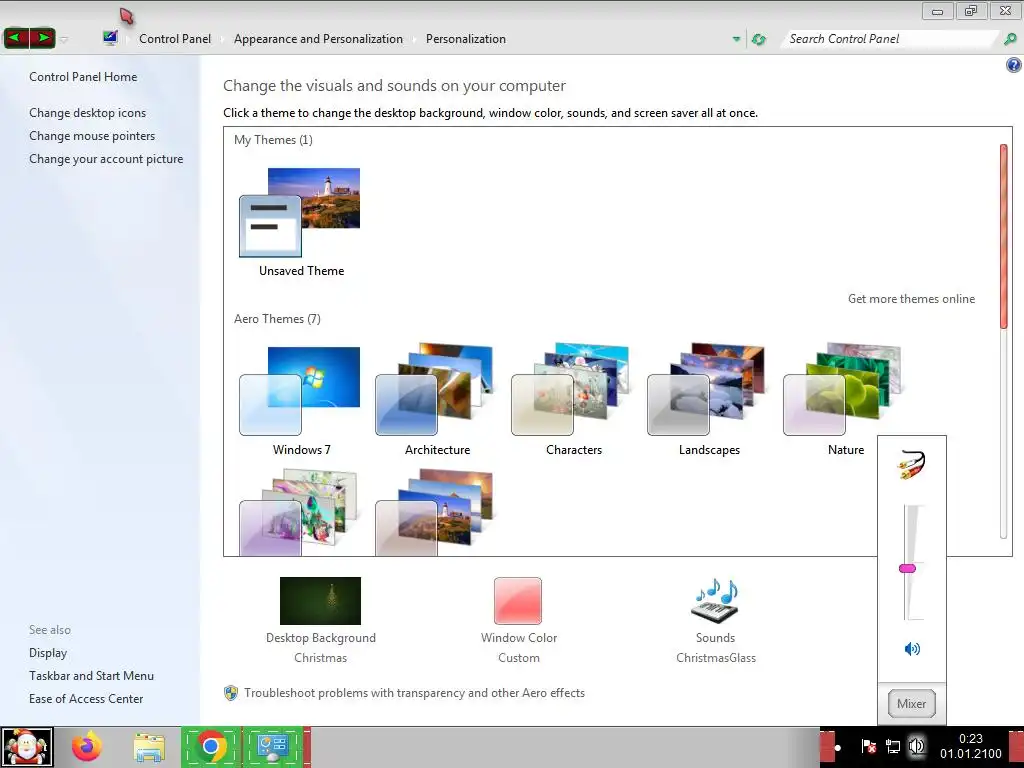Screen dimensions: 1024x768
Task: Open the clock showing 0:23
Action: (x=970, y=746)
